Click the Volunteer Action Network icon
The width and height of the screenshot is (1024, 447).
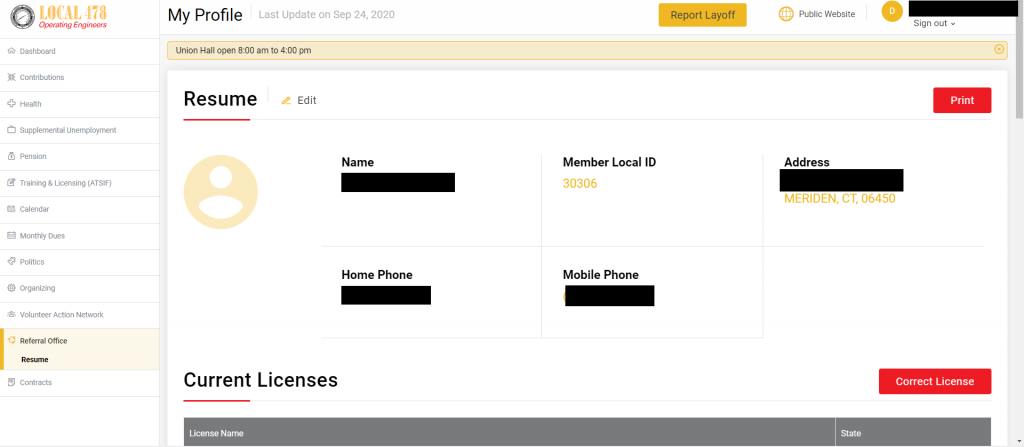coord(11,314)
